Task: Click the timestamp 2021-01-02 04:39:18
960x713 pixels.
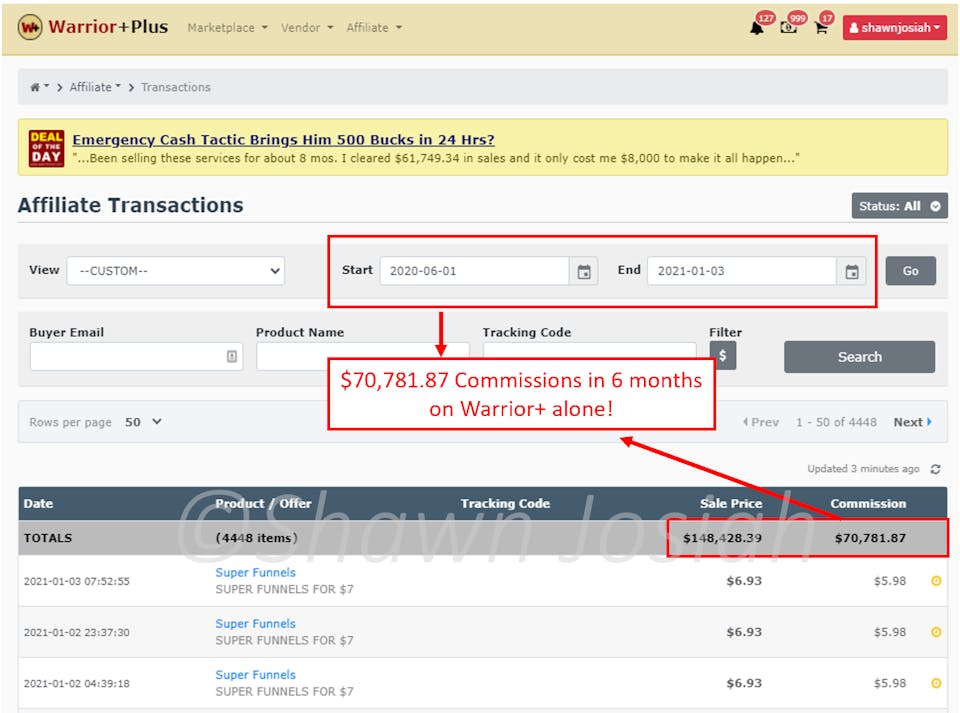Action: click(x=77, y=684)
